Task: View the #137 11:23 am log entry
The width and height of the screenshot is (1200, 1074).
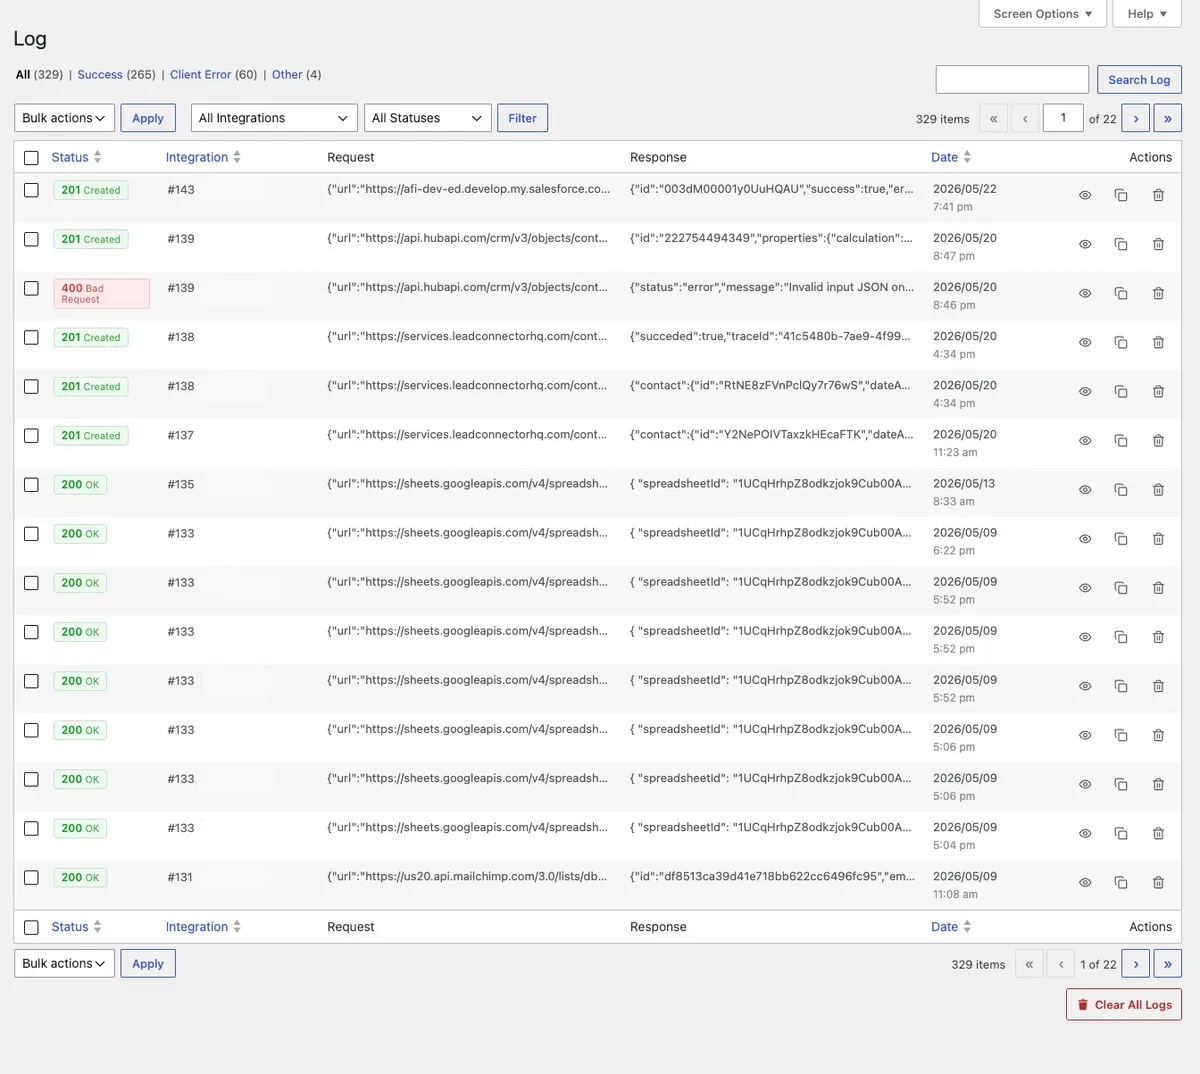Action: pos(1085,440)
